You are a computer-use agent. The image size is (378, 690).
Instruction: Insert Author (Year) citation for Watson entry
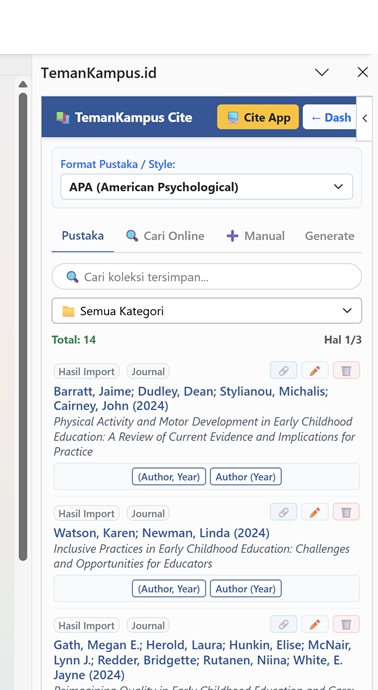246,588
